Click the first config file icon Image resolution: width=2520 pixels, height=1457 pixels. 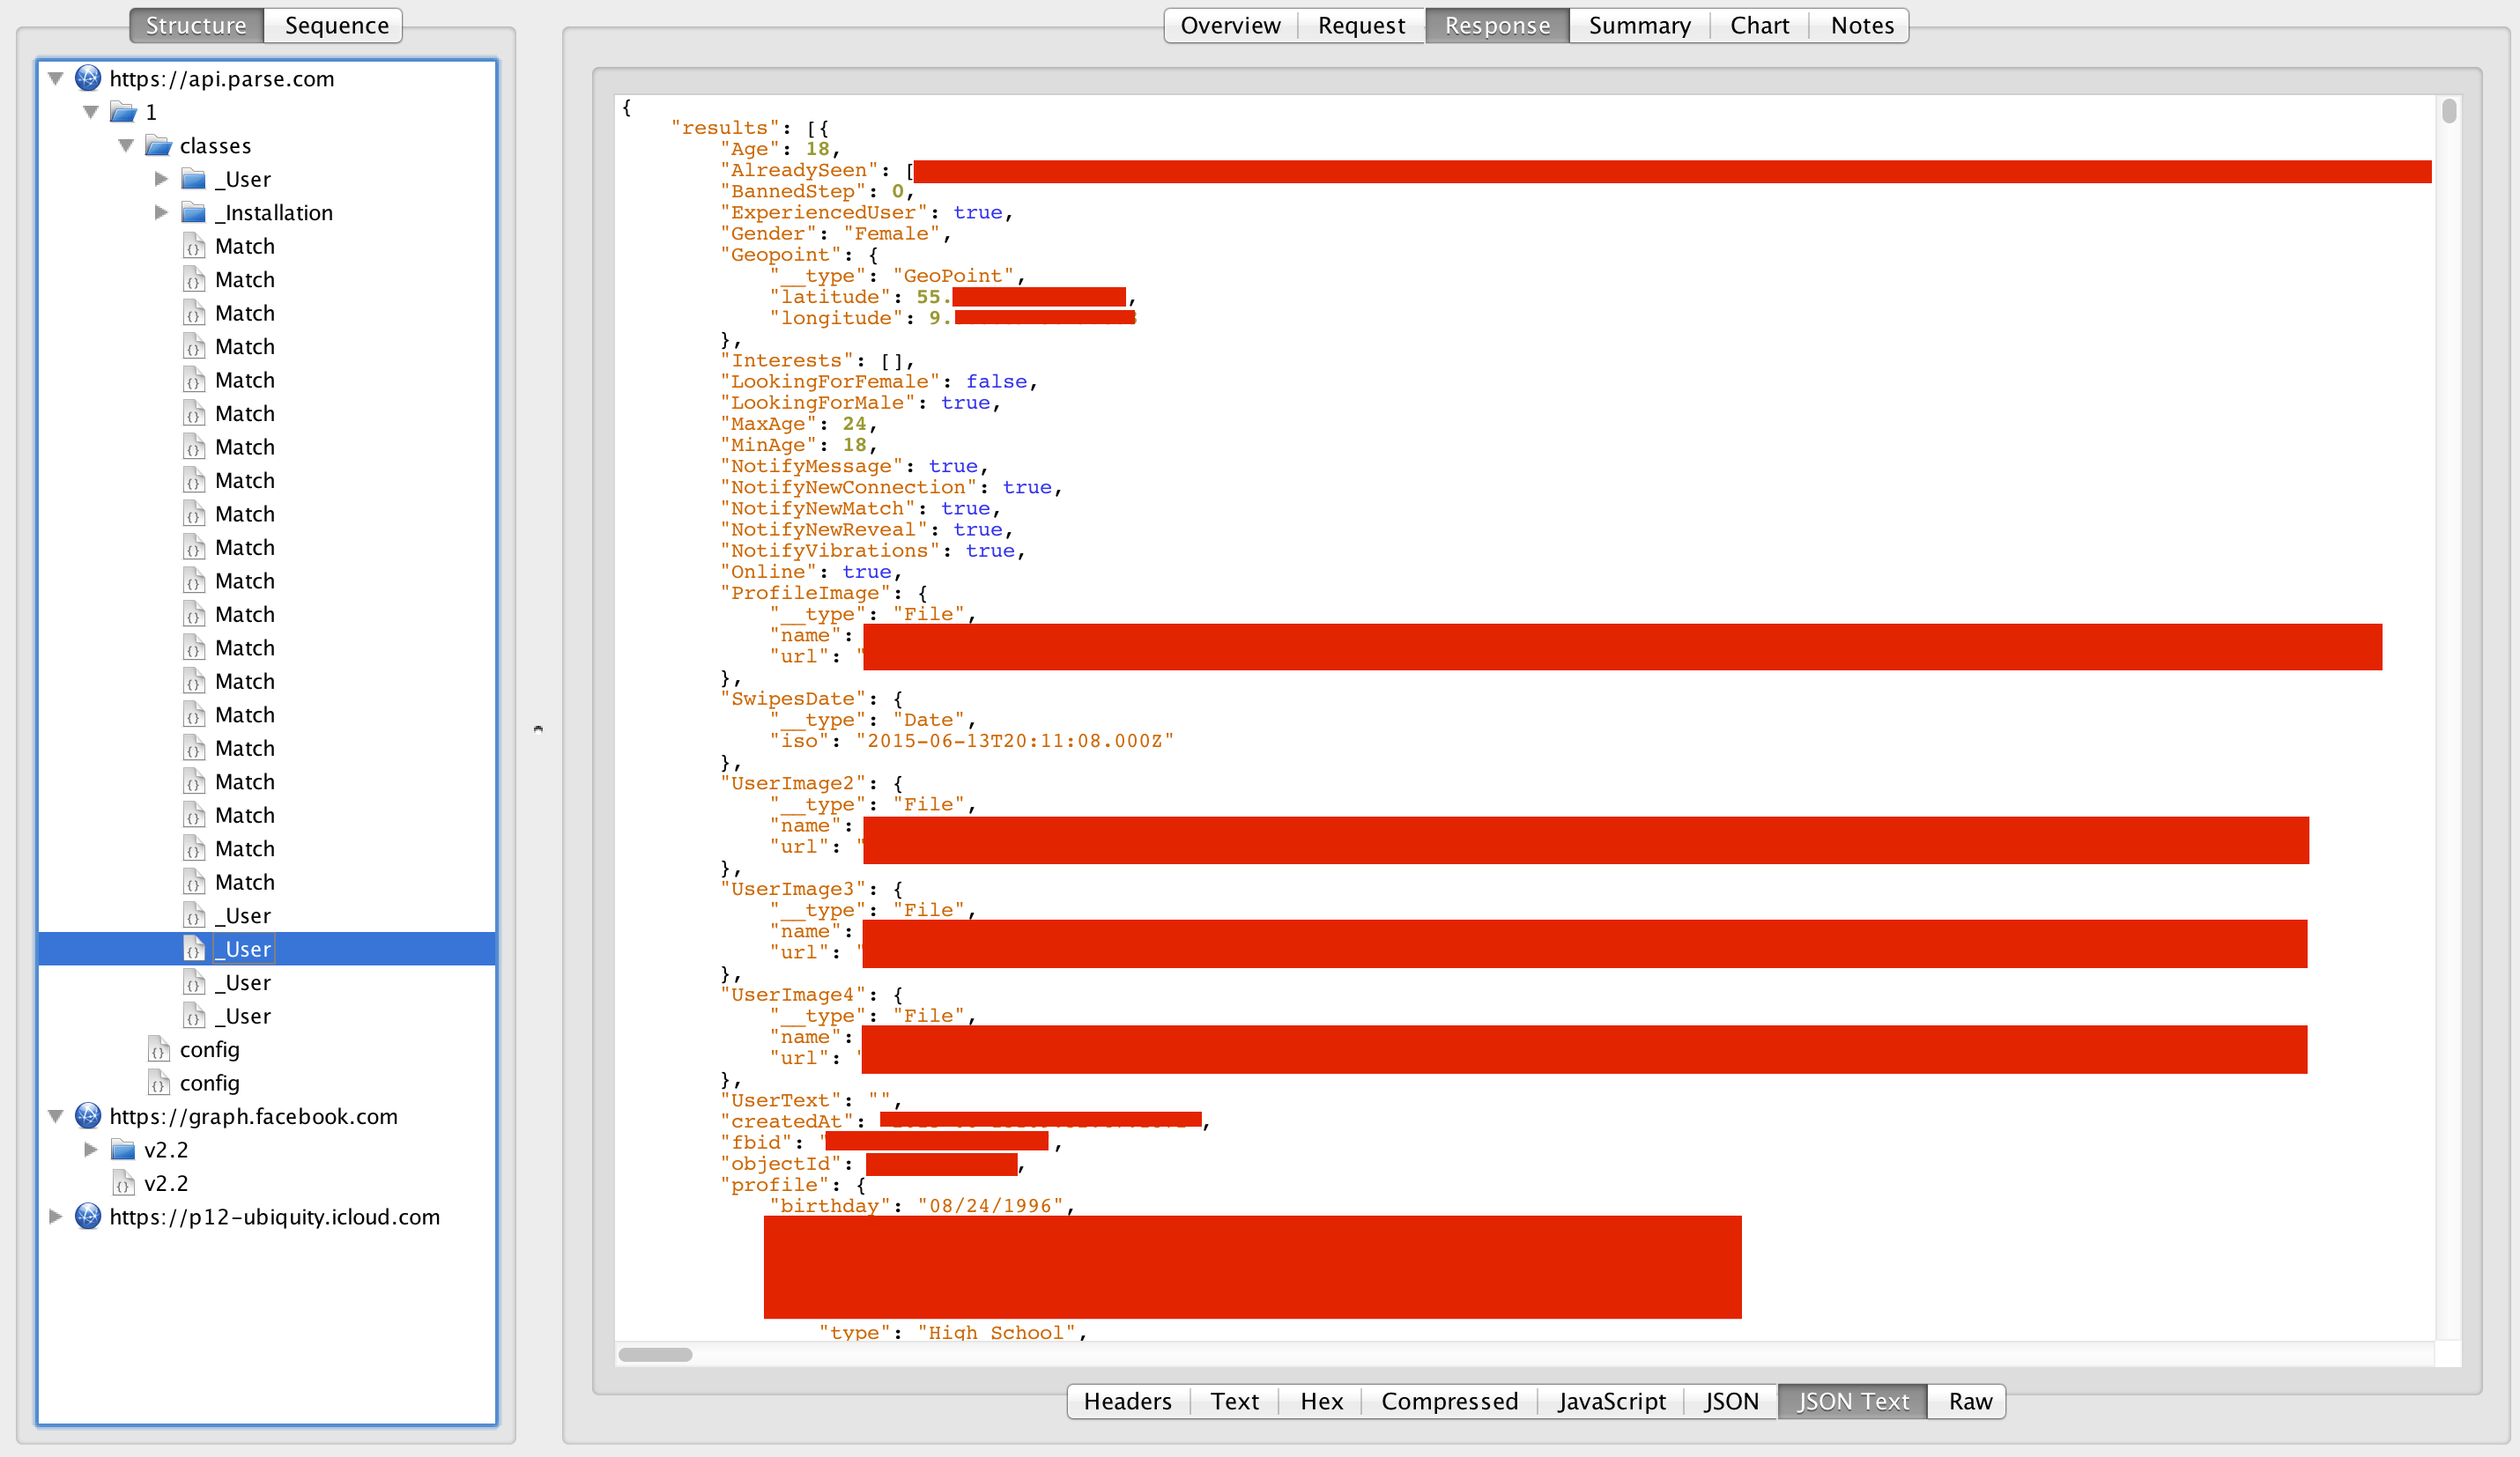pos(158,1049)
